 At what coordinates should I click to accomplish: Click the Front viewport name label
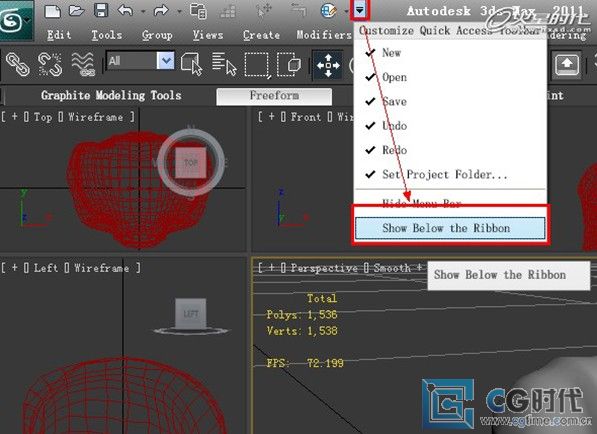(306, 117)
